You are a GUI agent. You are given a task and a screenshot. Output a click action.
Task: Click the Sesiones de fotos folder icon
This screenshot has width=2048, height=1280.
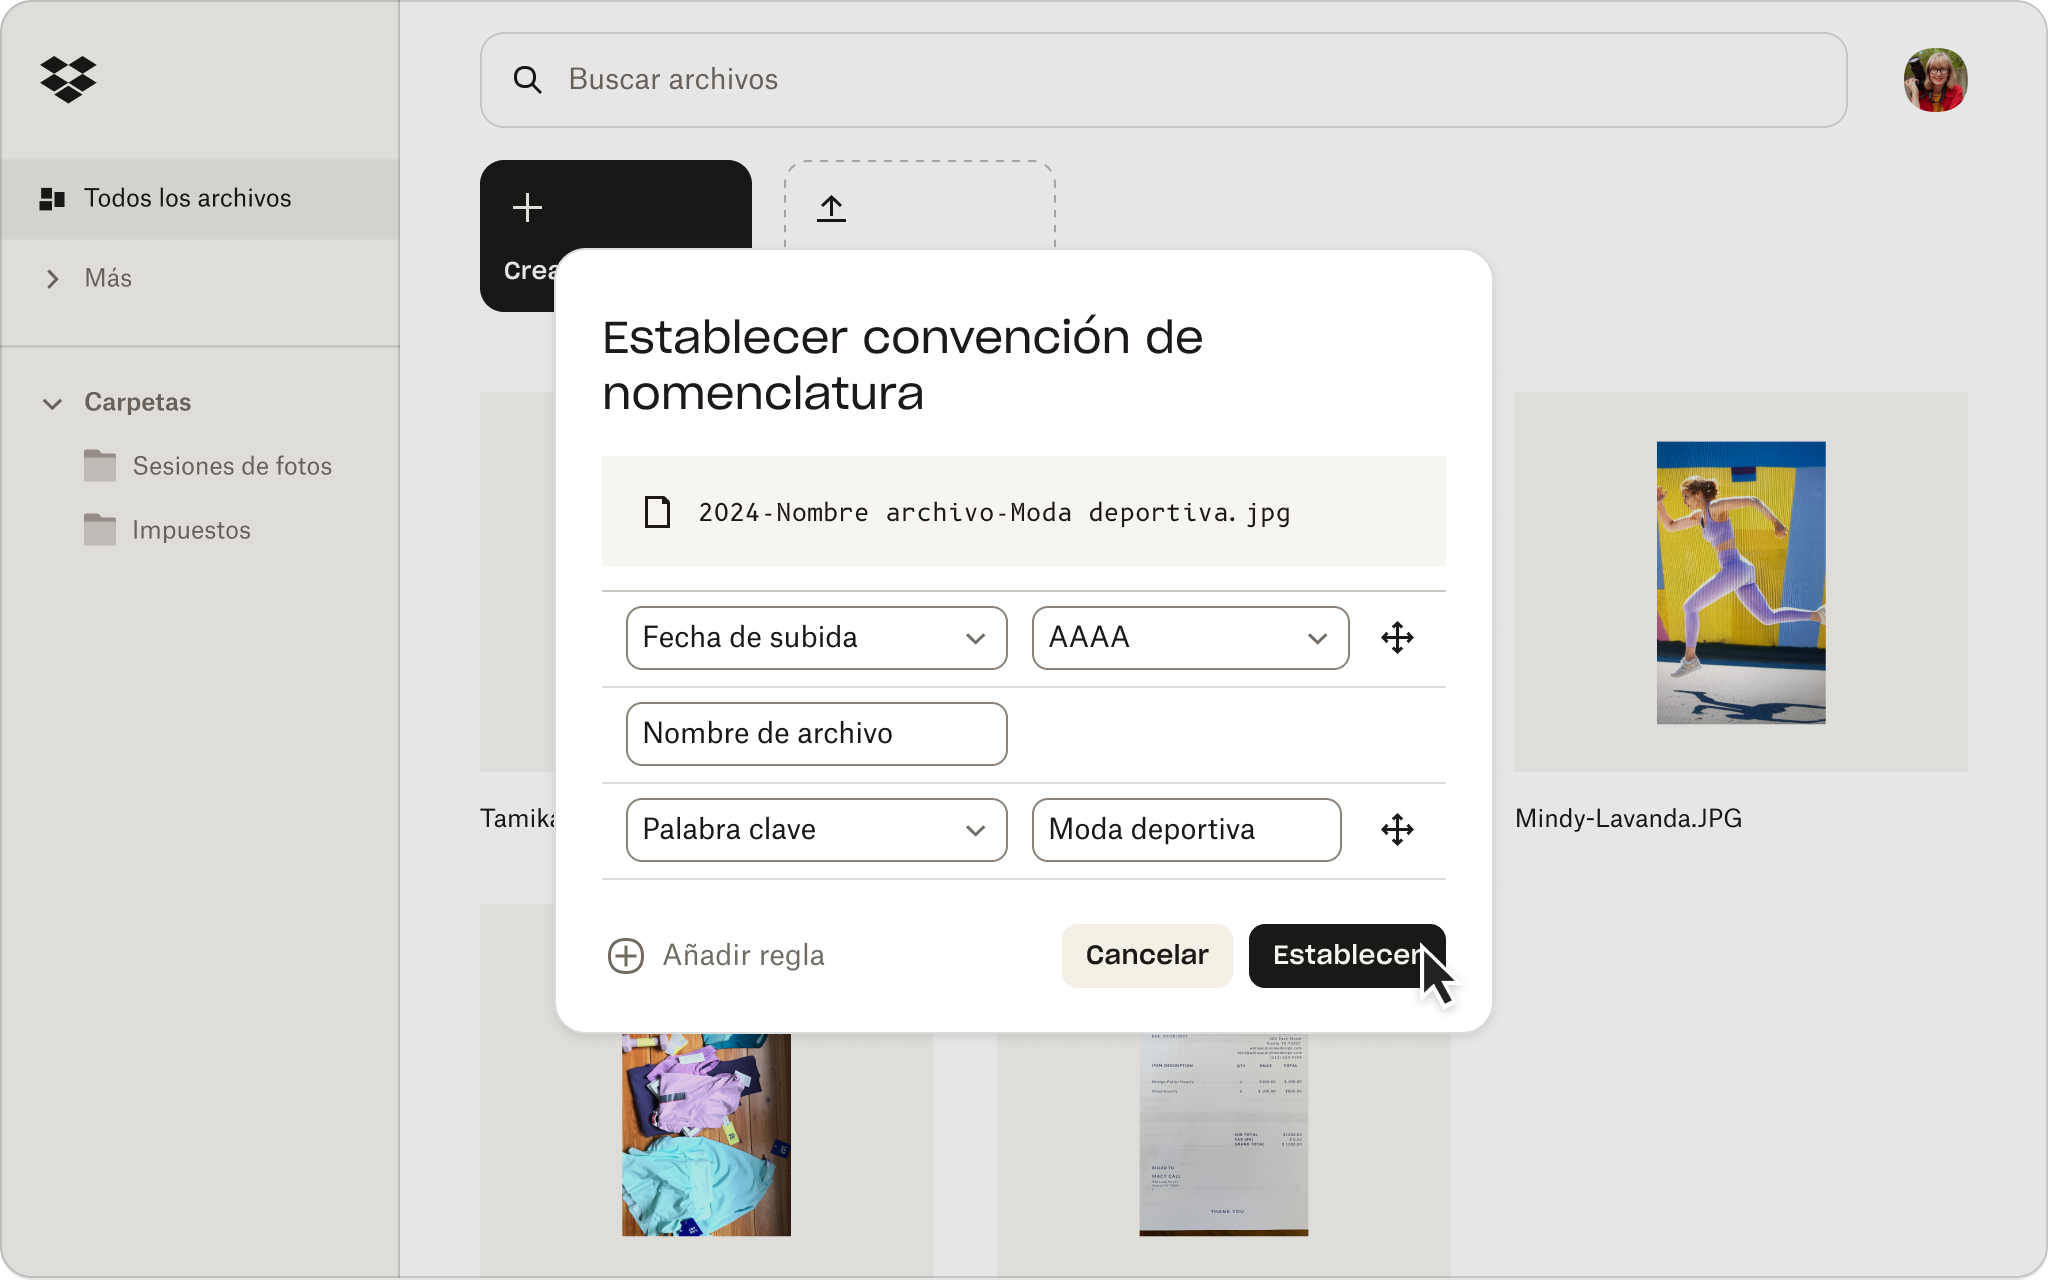[x=100, y=465]
